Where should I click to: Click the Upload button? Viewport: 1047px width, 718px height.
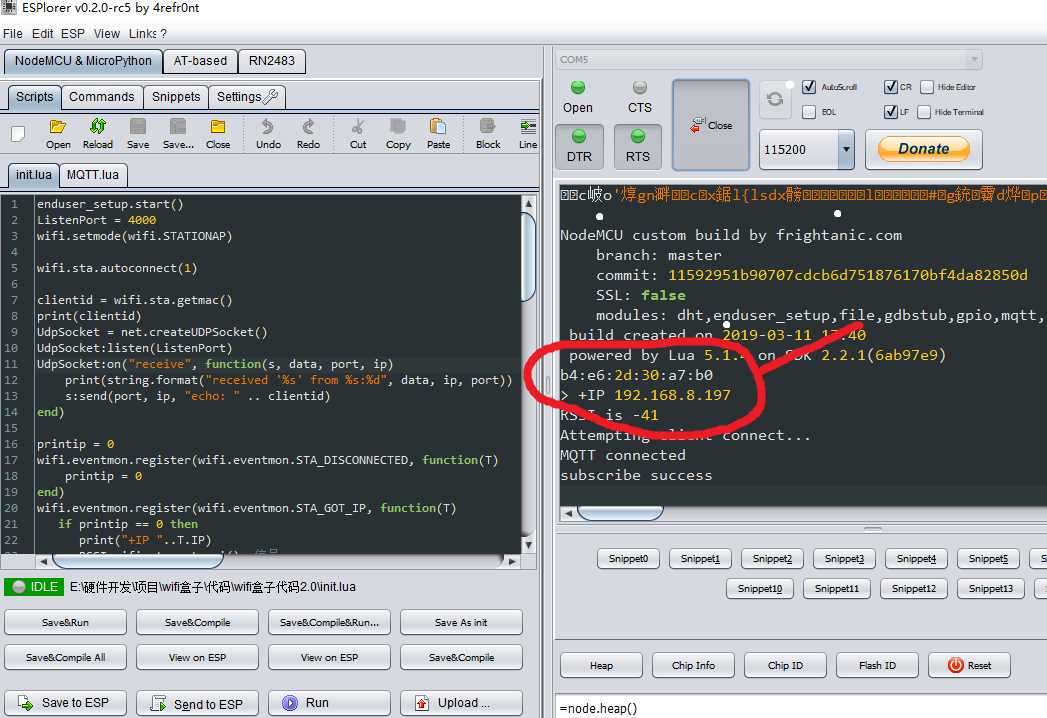(461, 703)
